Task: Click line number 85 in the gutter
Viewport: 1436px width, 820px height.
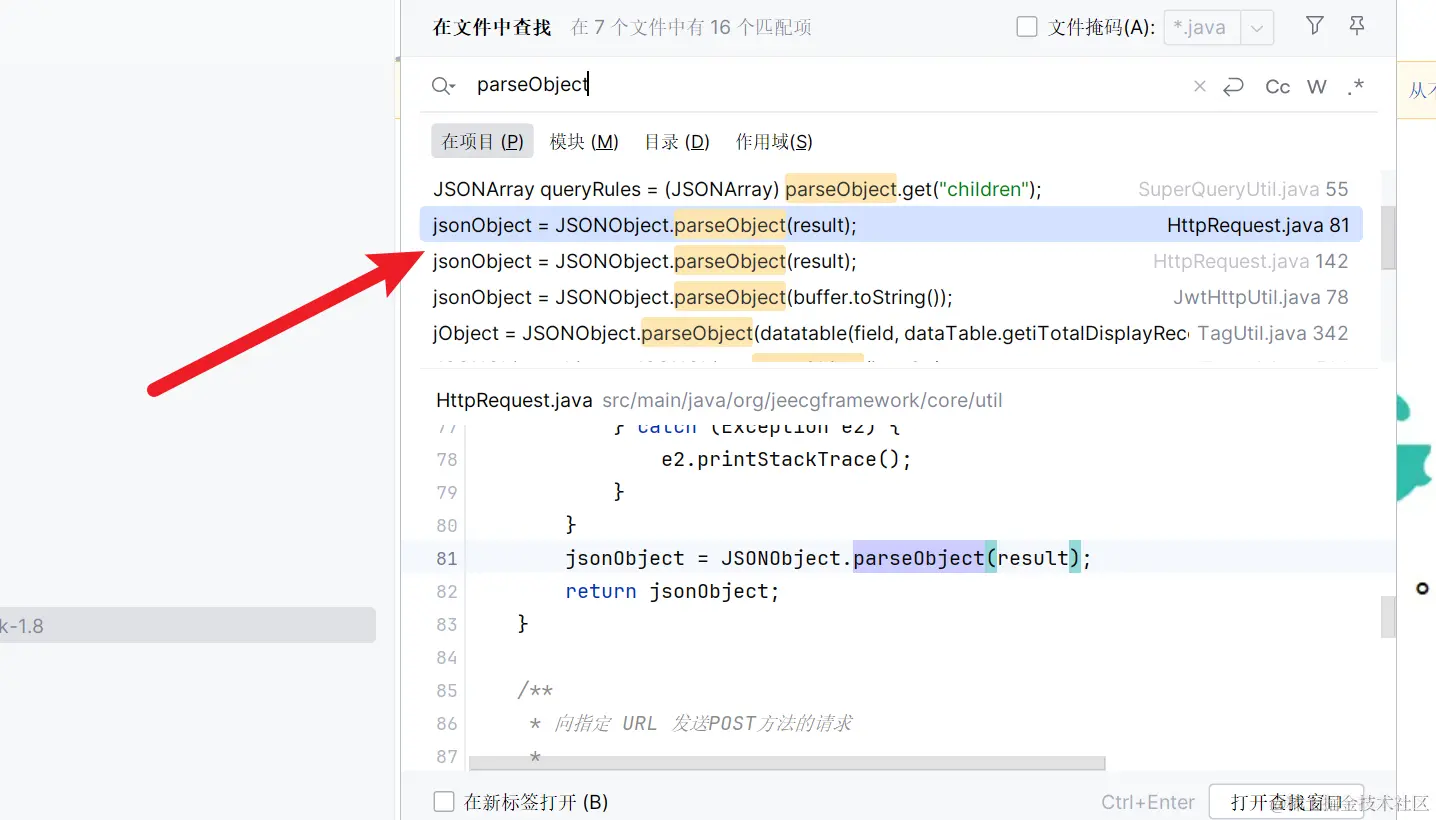Action: (x=447, y=690)
